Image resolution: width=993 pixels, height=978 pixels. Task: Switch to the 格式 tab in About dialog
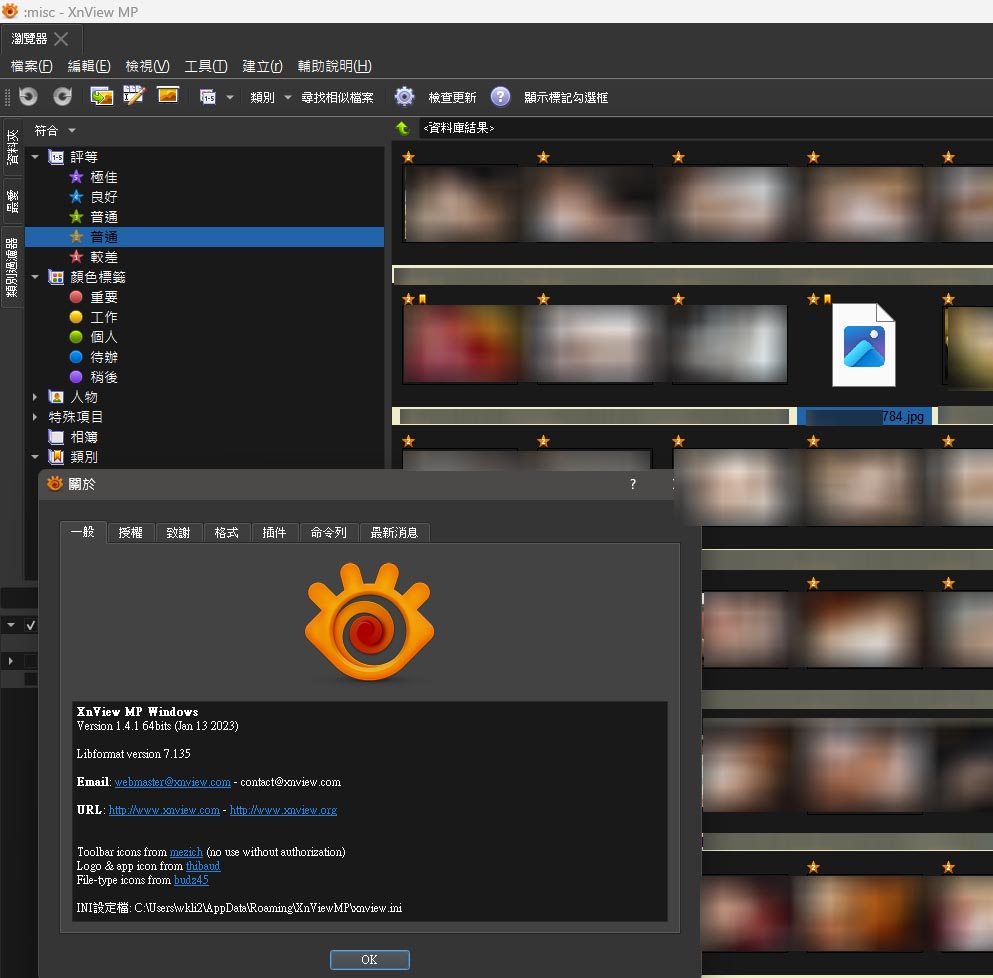click(226, 533)
